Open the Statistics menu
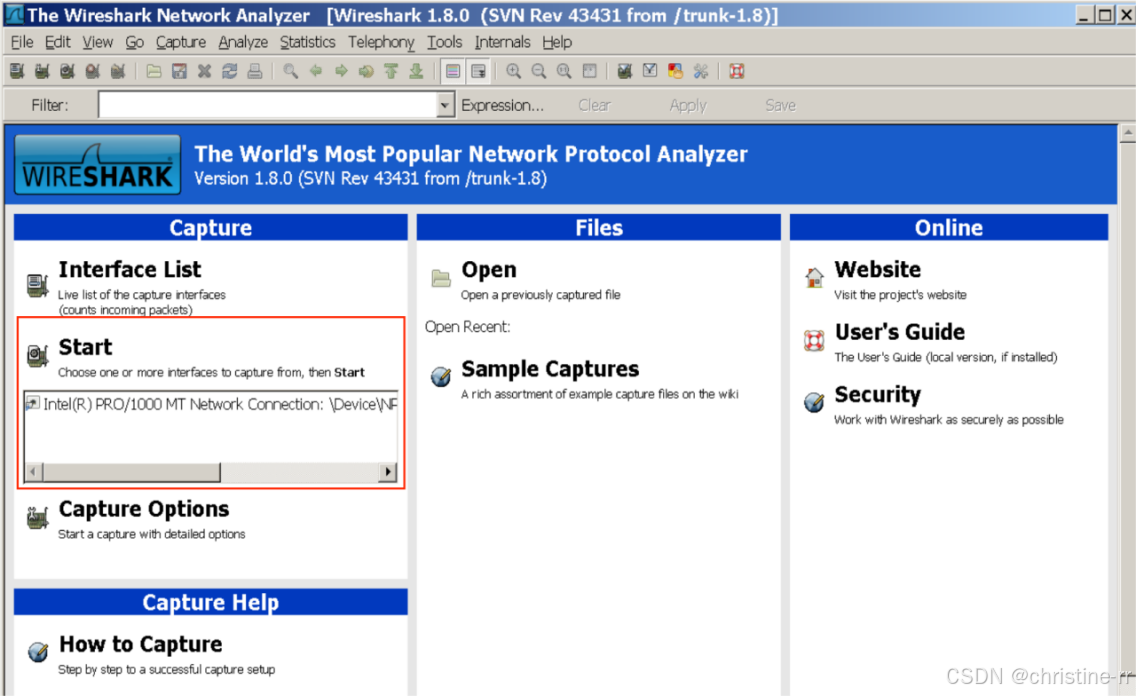The height and width of the screenshot is (696, 1136). tap(307, 42)
